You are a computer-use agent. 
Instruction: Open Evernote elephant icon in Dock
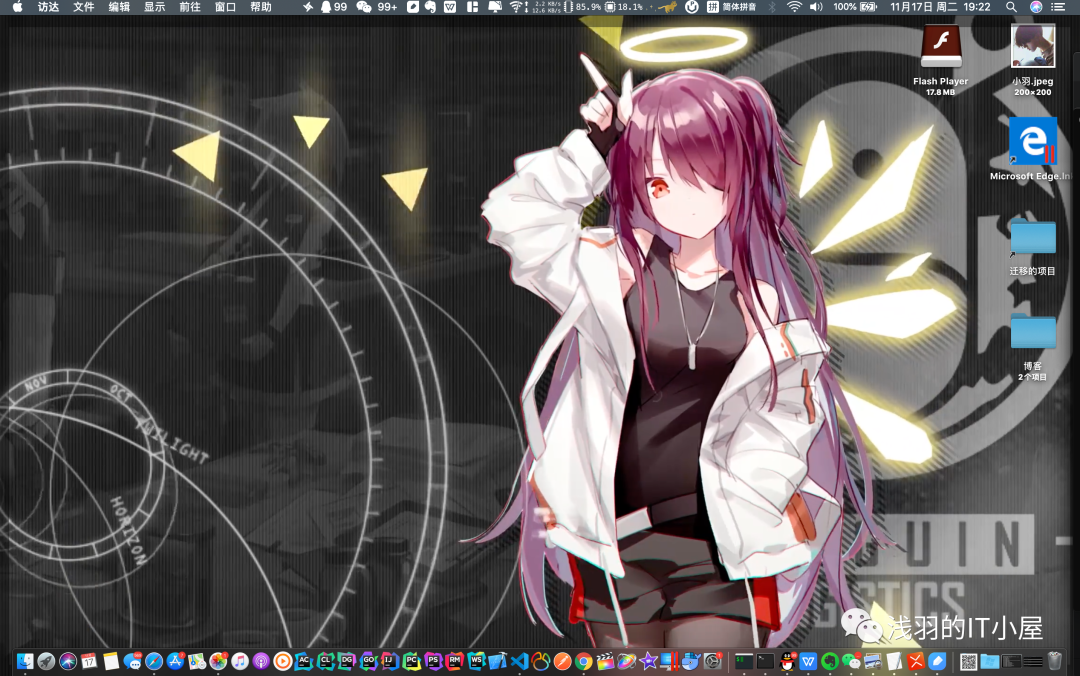point(829,662)
